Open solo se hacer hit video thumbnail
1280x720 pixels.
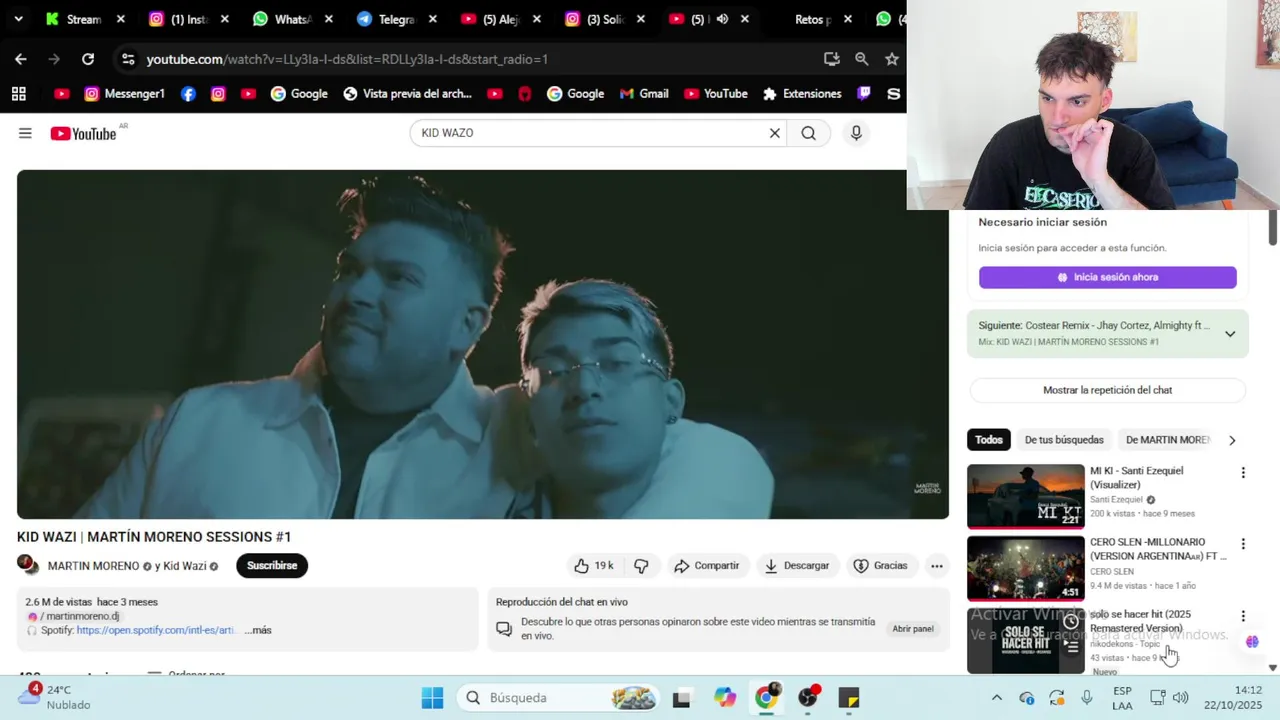point(1026,640)
